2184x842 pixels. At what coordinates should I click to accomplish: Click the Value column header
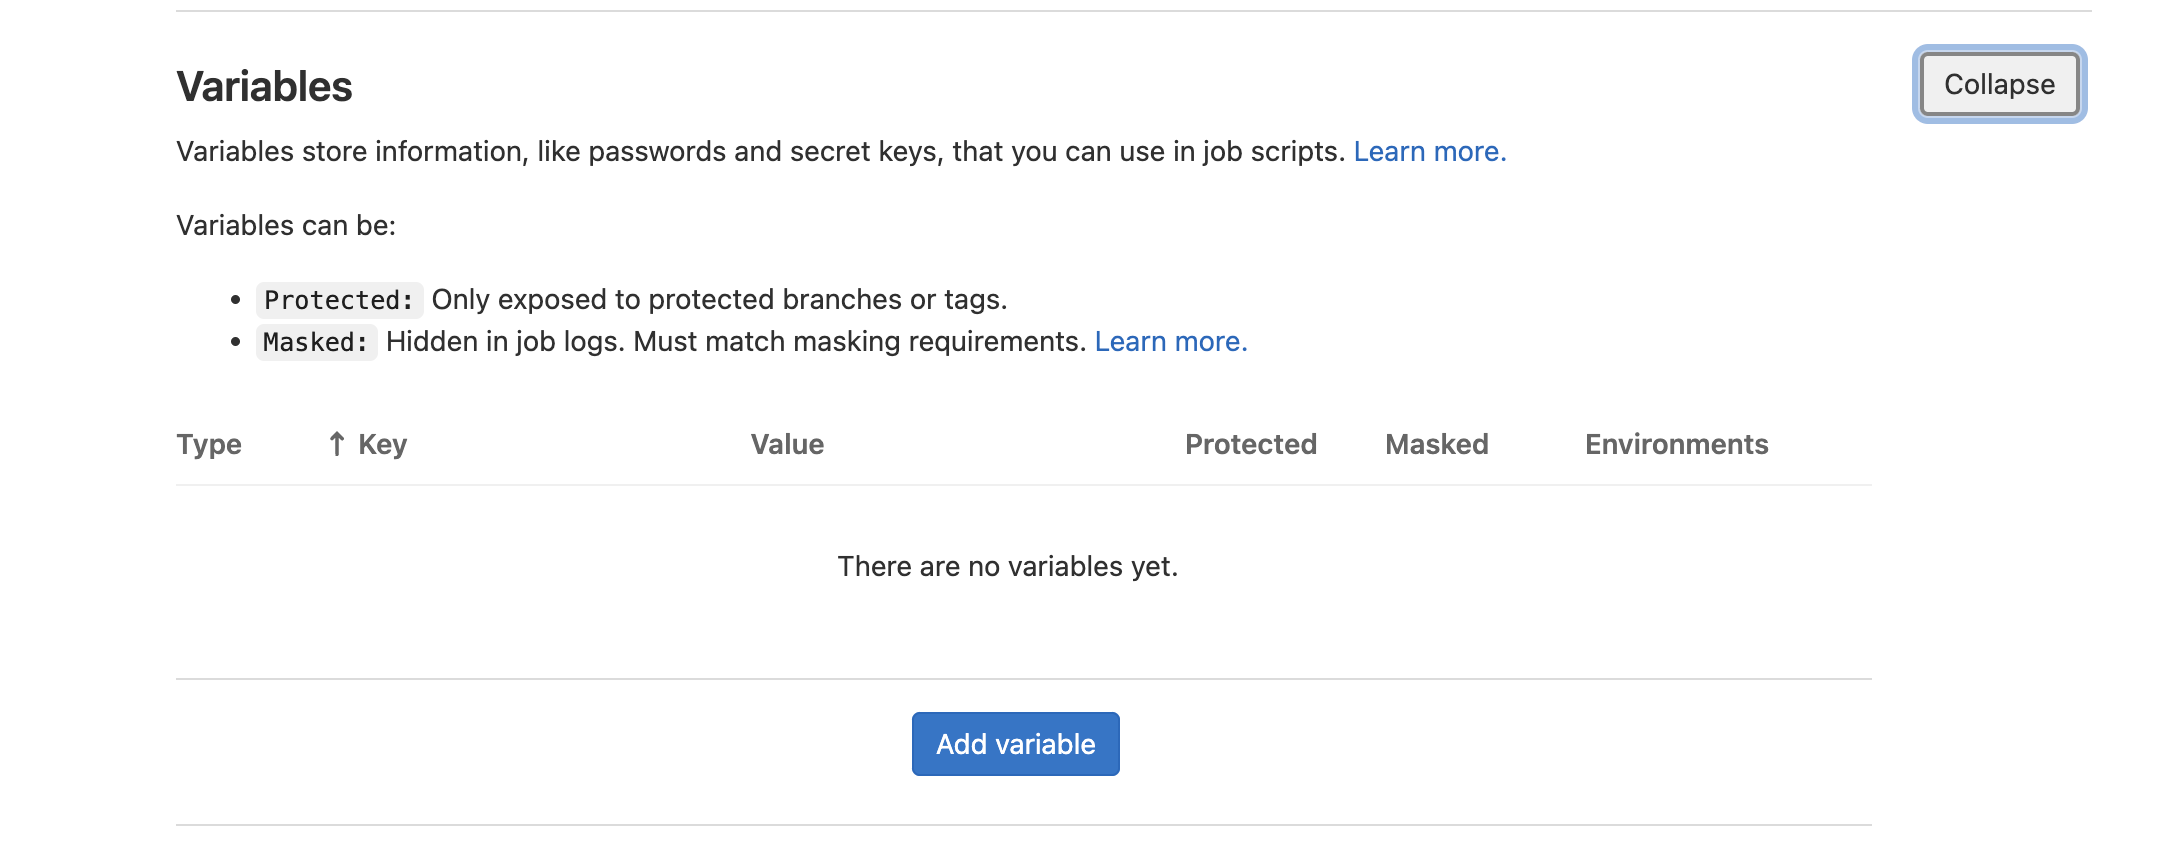(787, 444)
